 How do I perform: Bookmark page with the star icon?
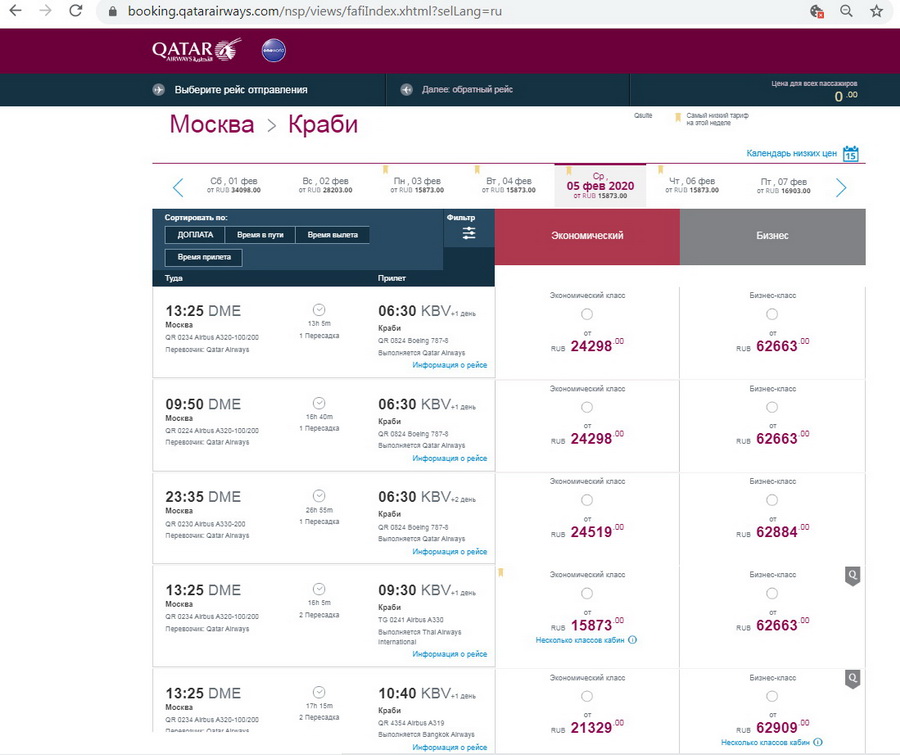click(876, 11)
